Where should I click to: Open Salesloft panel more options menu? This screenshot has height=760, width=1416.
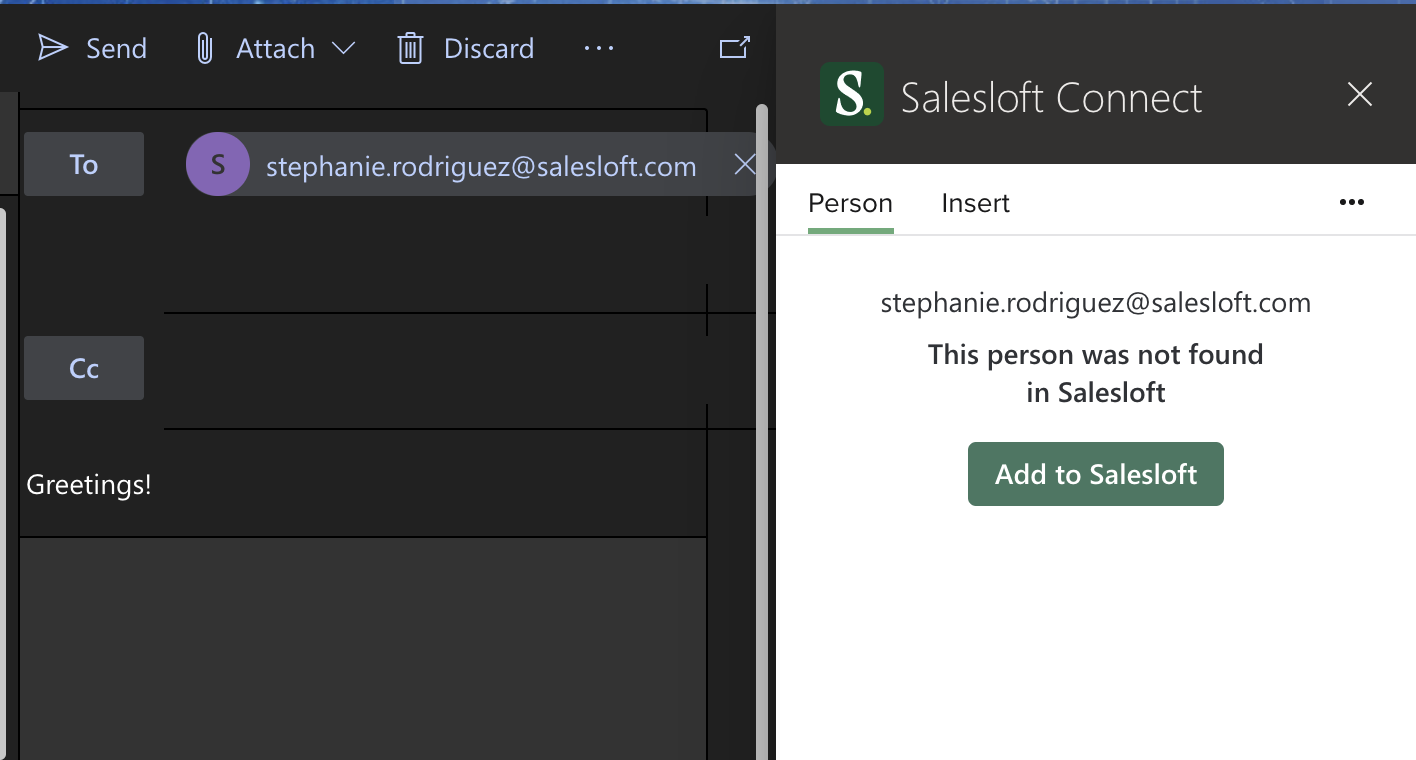pyautogui.click(x=1352, y=202)
